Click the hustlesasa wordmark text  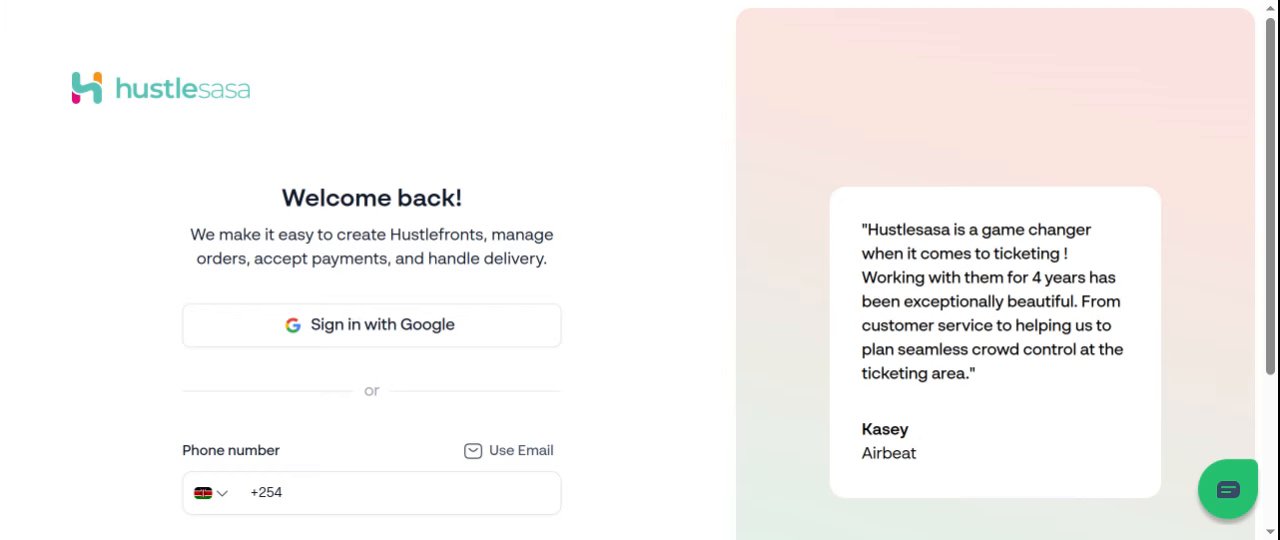point(182,89)
